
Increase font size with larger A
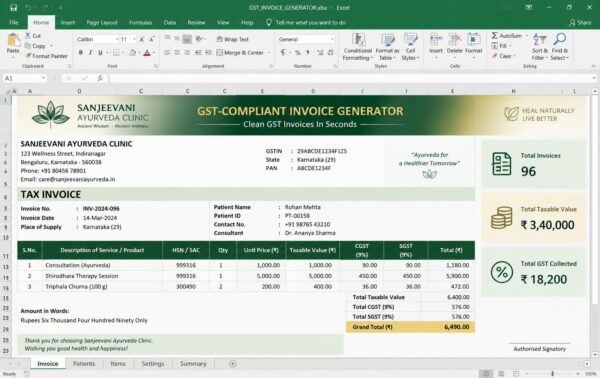click(x=142, y=39)
